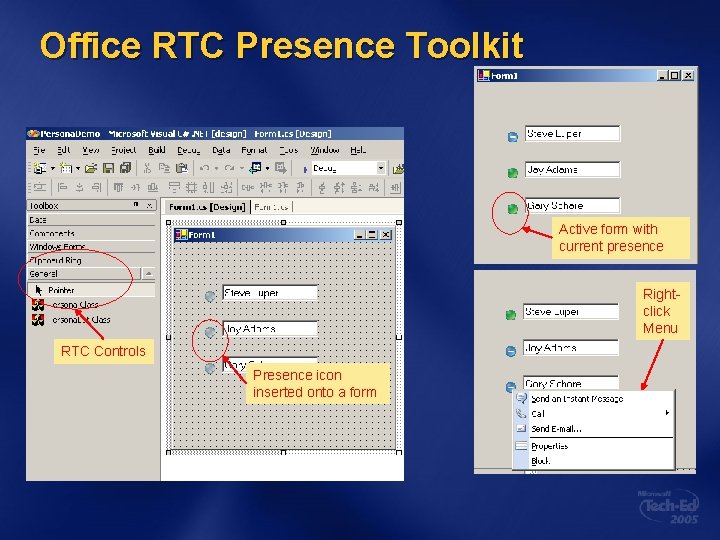The image size is (720, 540).
Task: Click the Save floppy disk icon
Action: click(108, 169)
